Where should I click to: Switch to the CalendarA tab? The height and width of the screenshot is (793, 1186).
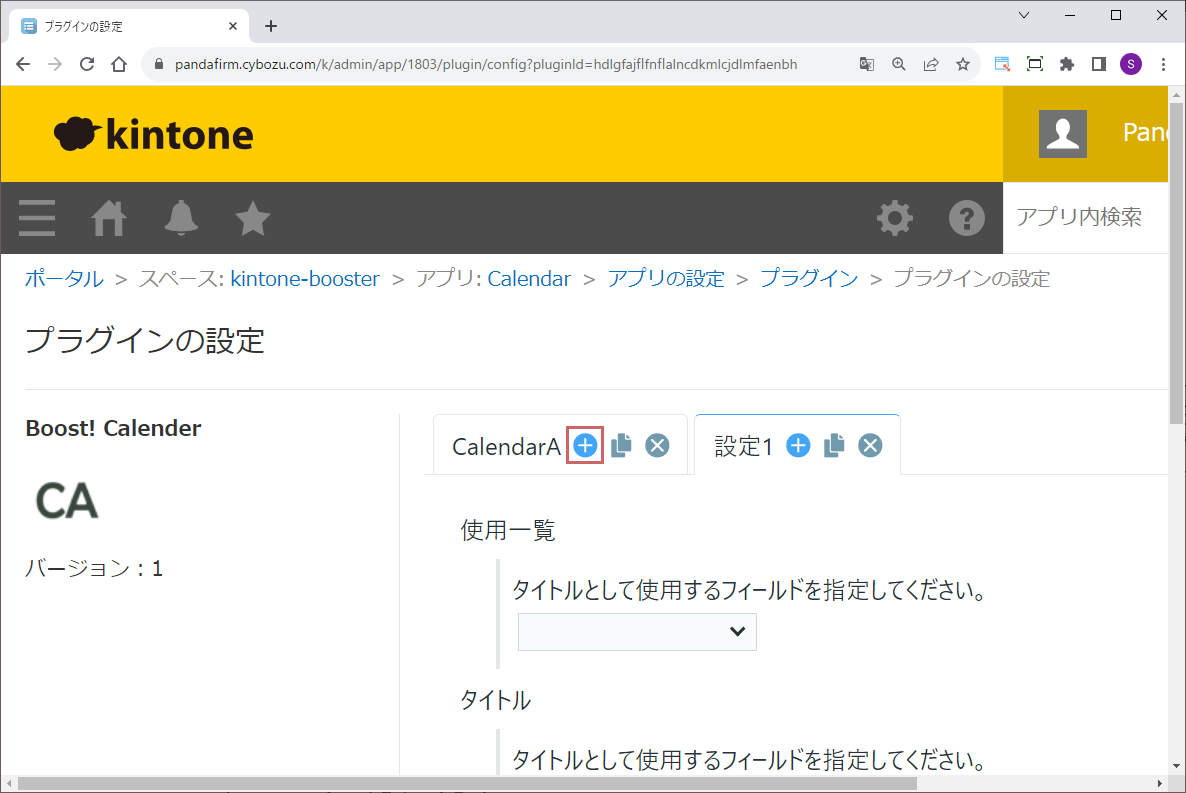(x=506, y=447)
